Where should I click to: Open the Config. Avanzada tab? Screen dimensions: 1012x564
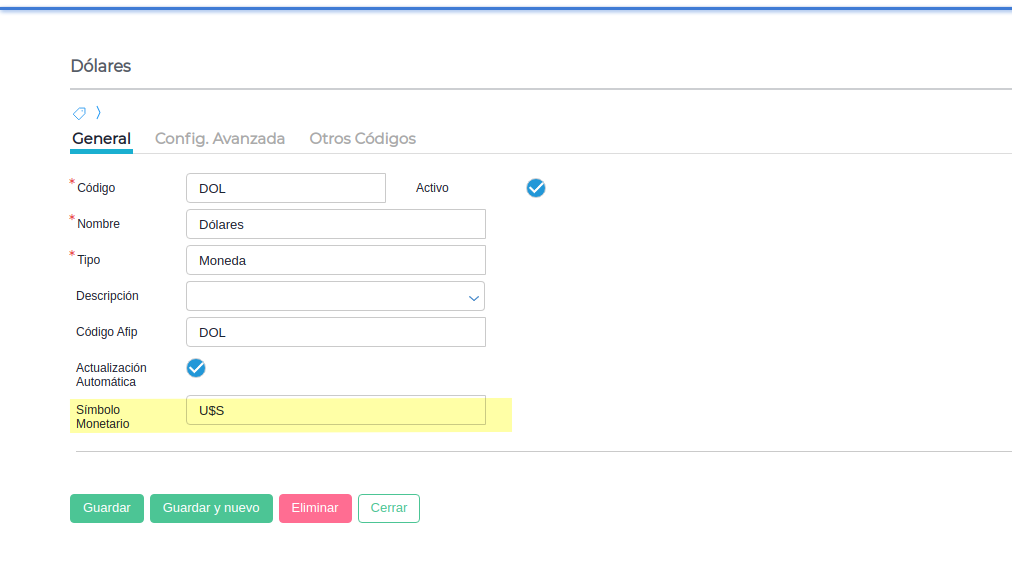(220, 139)
